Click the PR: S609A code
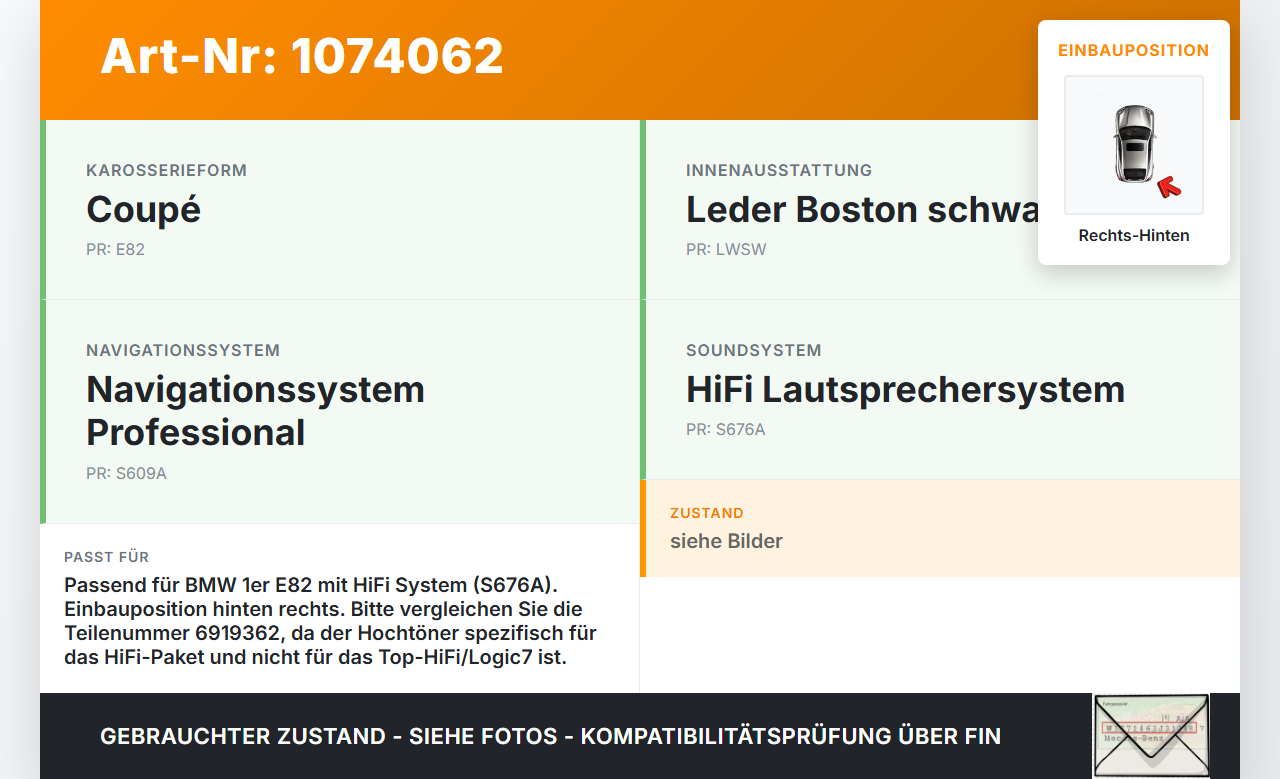The image size is (1280, 779). click(126, 474)
